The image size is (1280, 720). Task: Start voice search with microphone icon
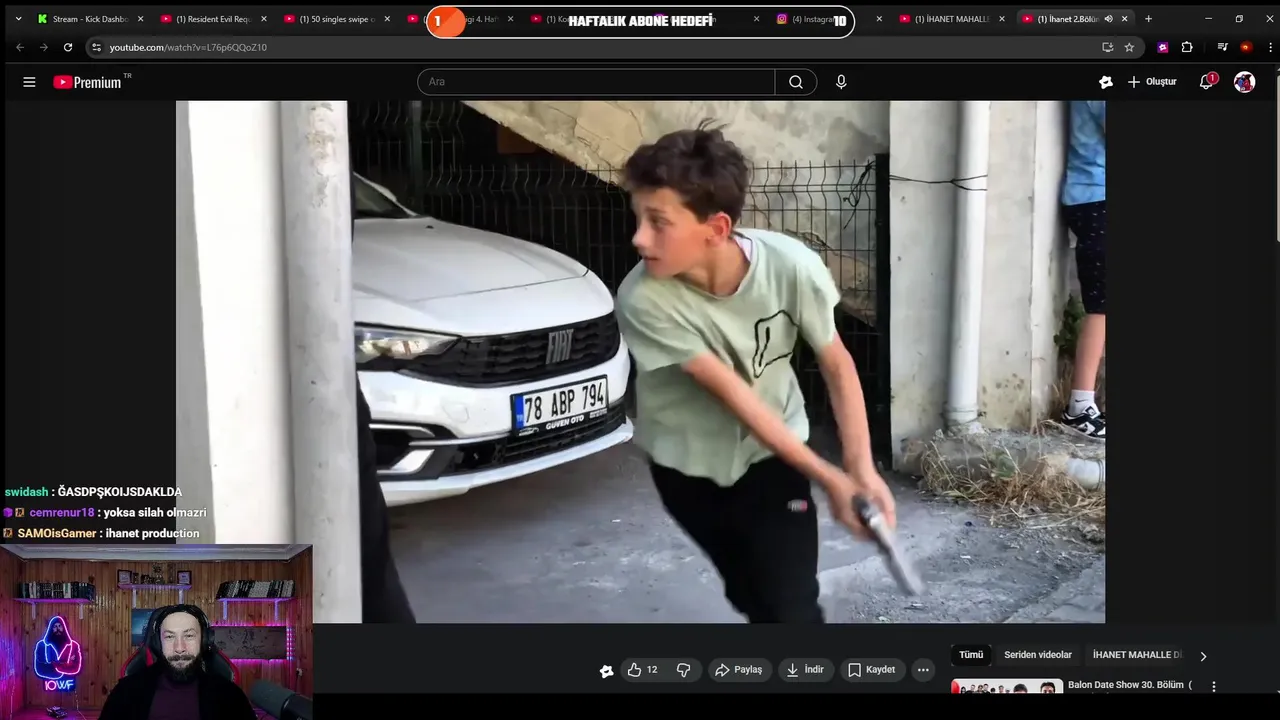[x=841, y=82]
